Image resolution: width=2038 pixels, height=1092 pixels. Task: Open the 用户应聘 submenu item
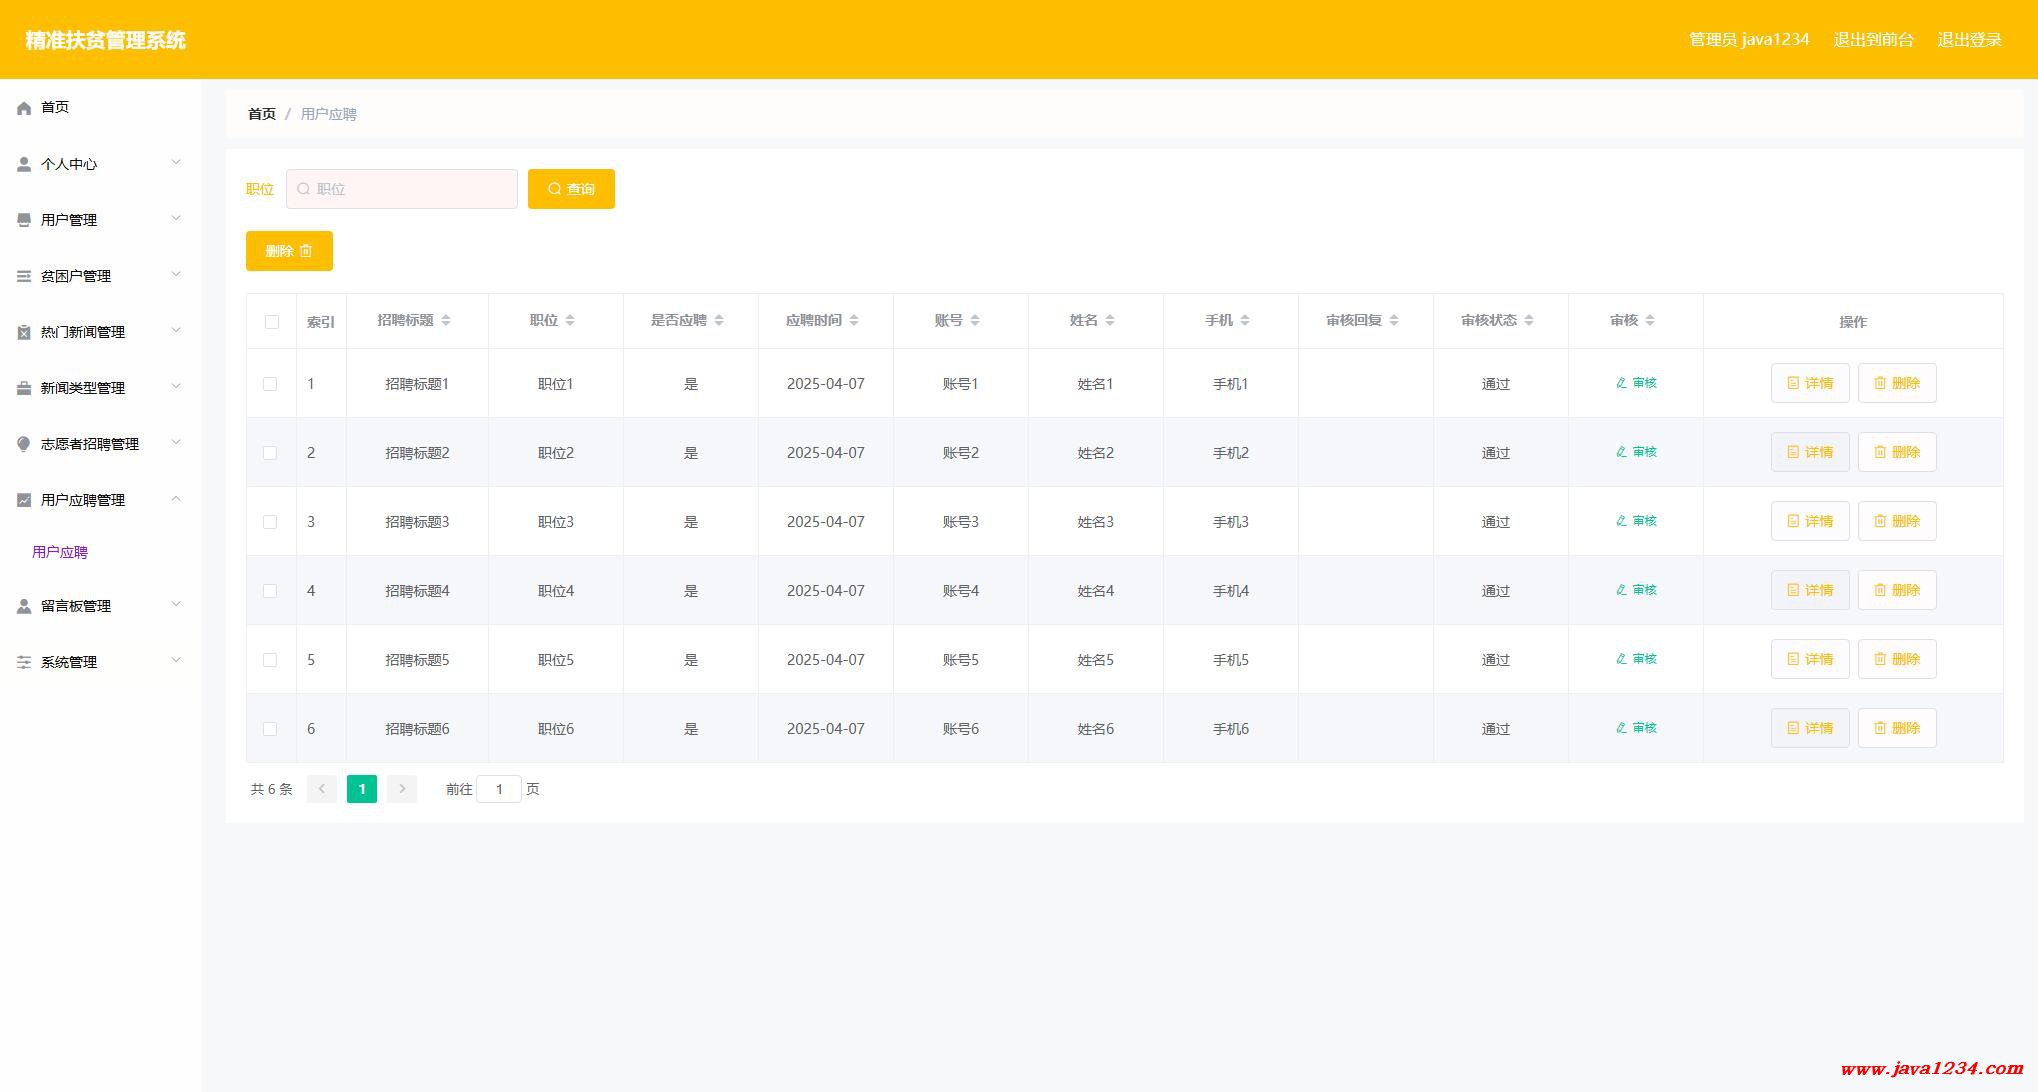pos(60,552)
